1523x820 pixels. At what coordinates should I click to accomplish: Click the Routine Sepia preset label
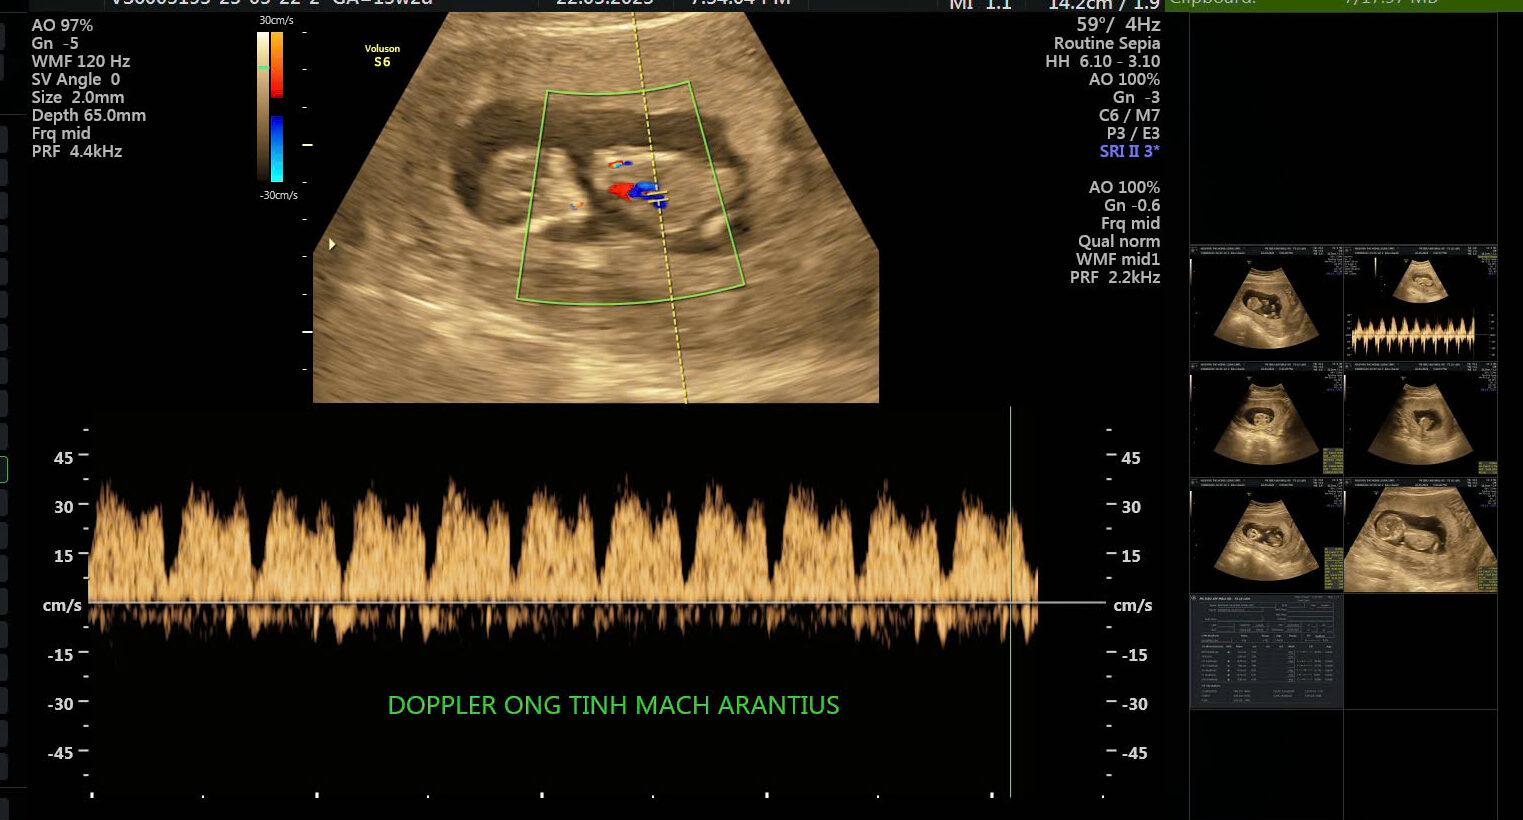tap(1106, 43)
